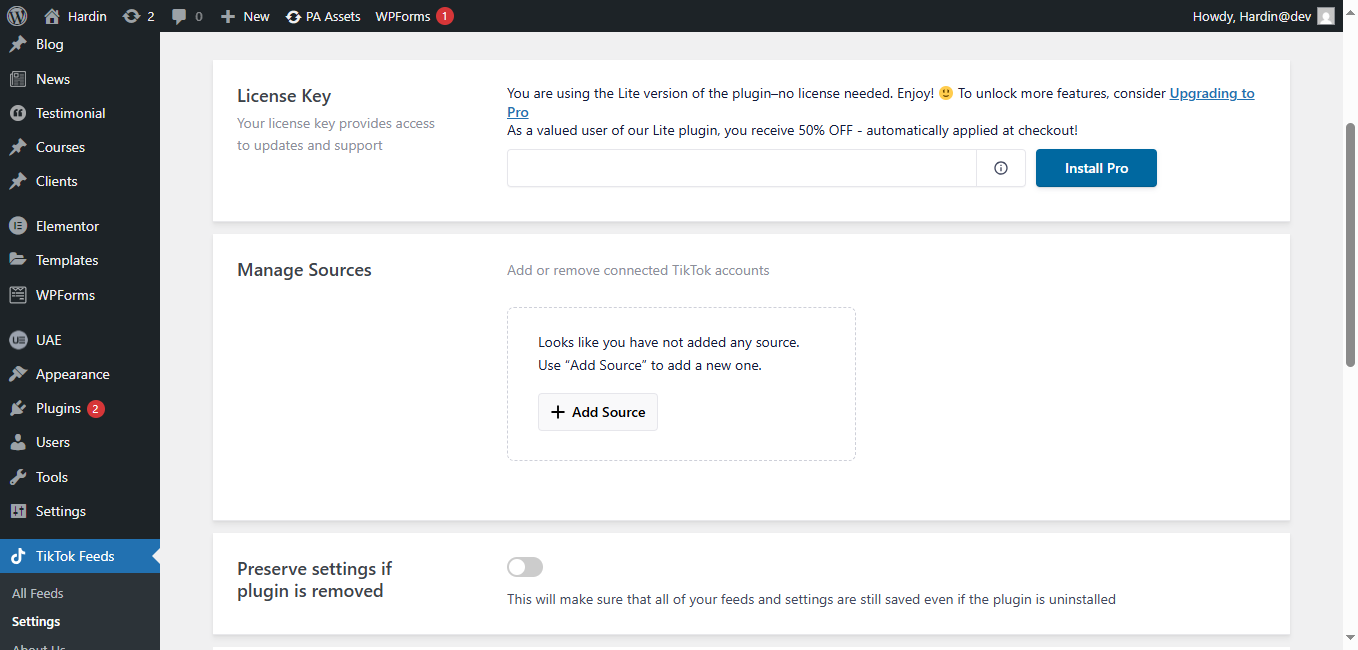
Task: Click the pin icon beside Courses
Action: click(x=18, y=147)
